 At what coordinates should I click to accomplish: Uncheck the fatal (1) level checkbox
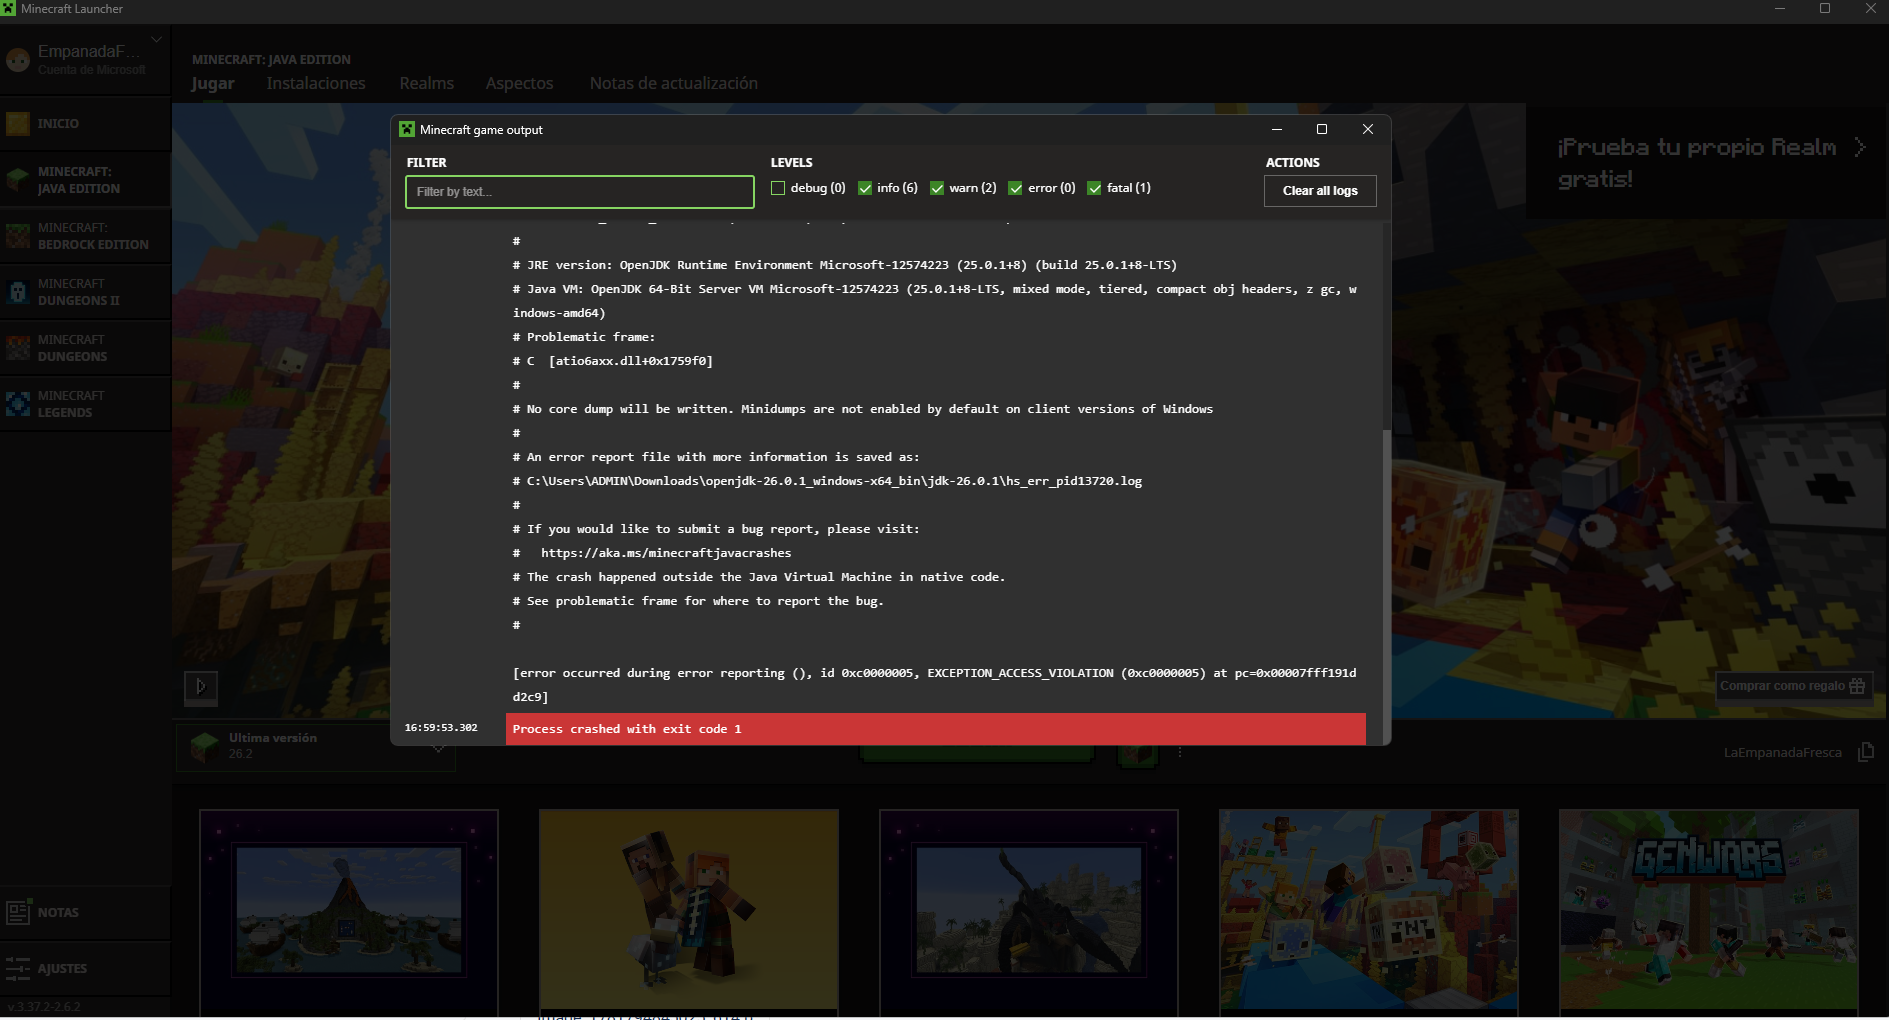[1094, 188]
